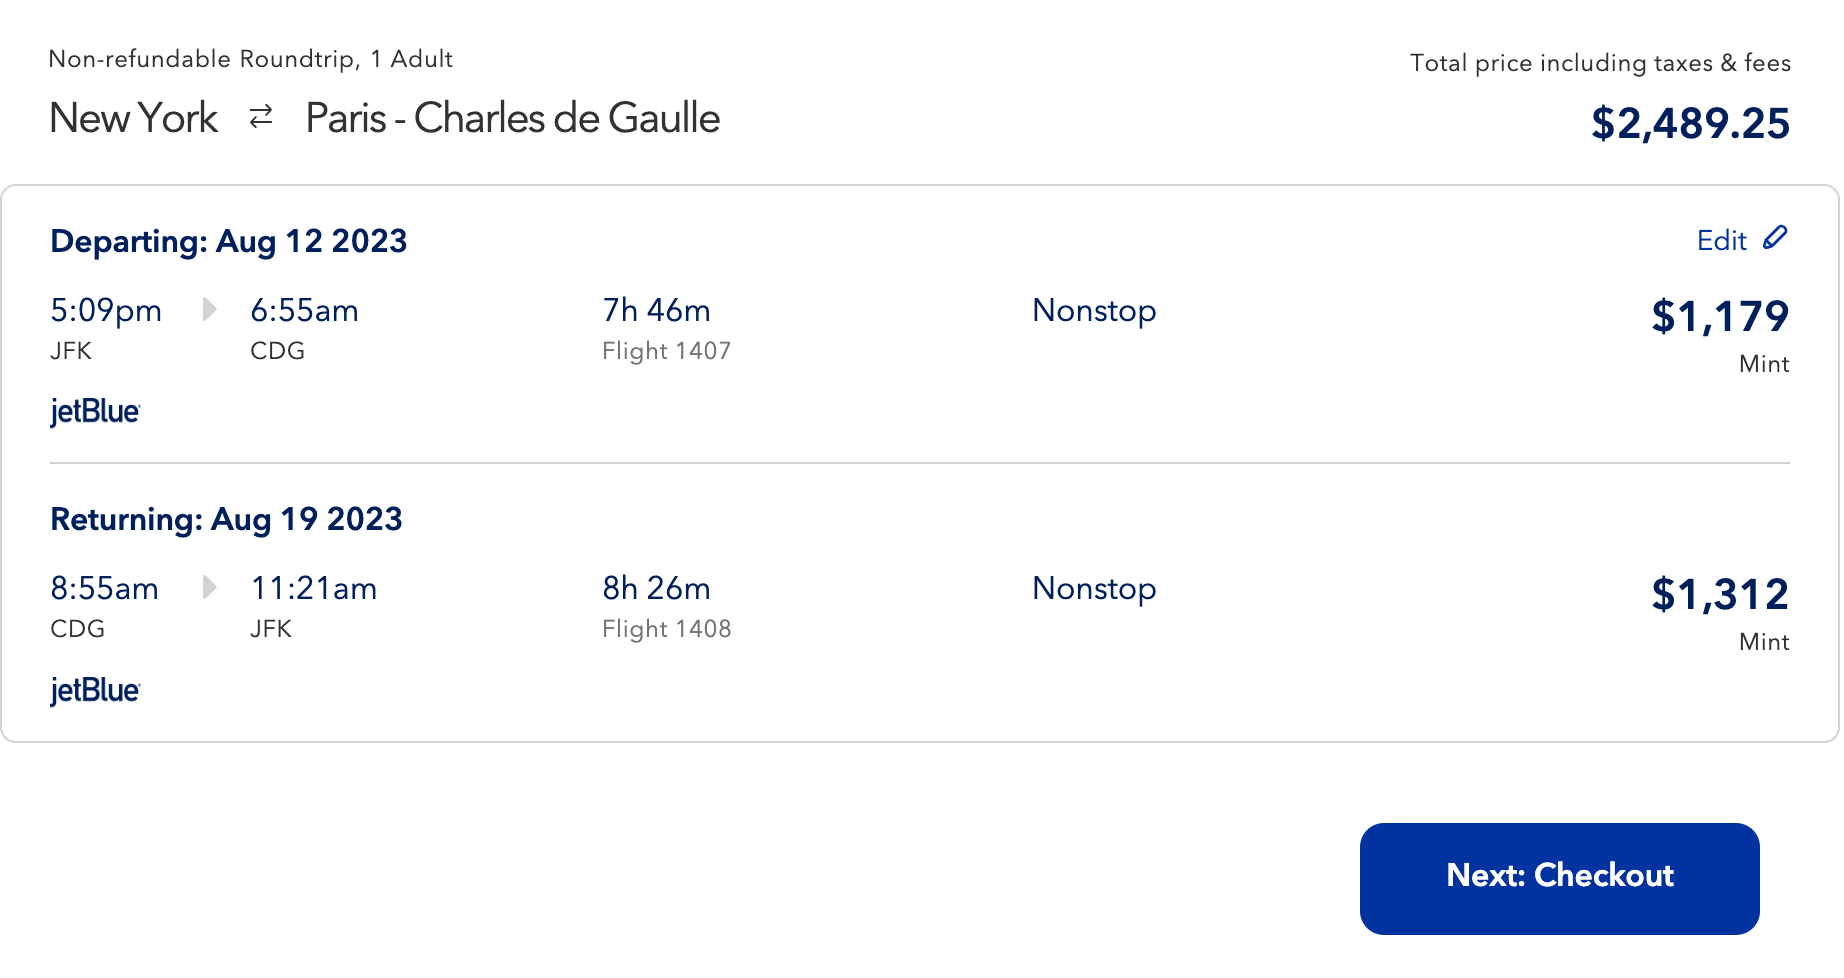Select the jetBlue logo on the returning flight
Screen dimensions: 1844x978
point(95,689)
